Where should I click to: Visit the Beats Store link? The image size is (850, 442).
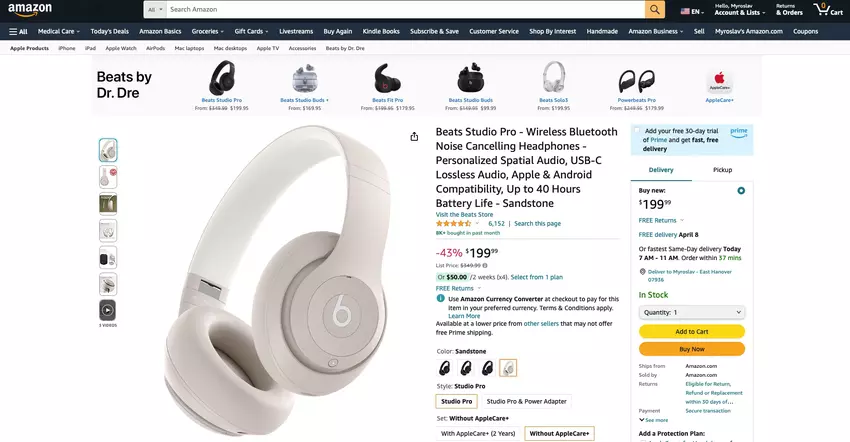(x=465, y=215)
